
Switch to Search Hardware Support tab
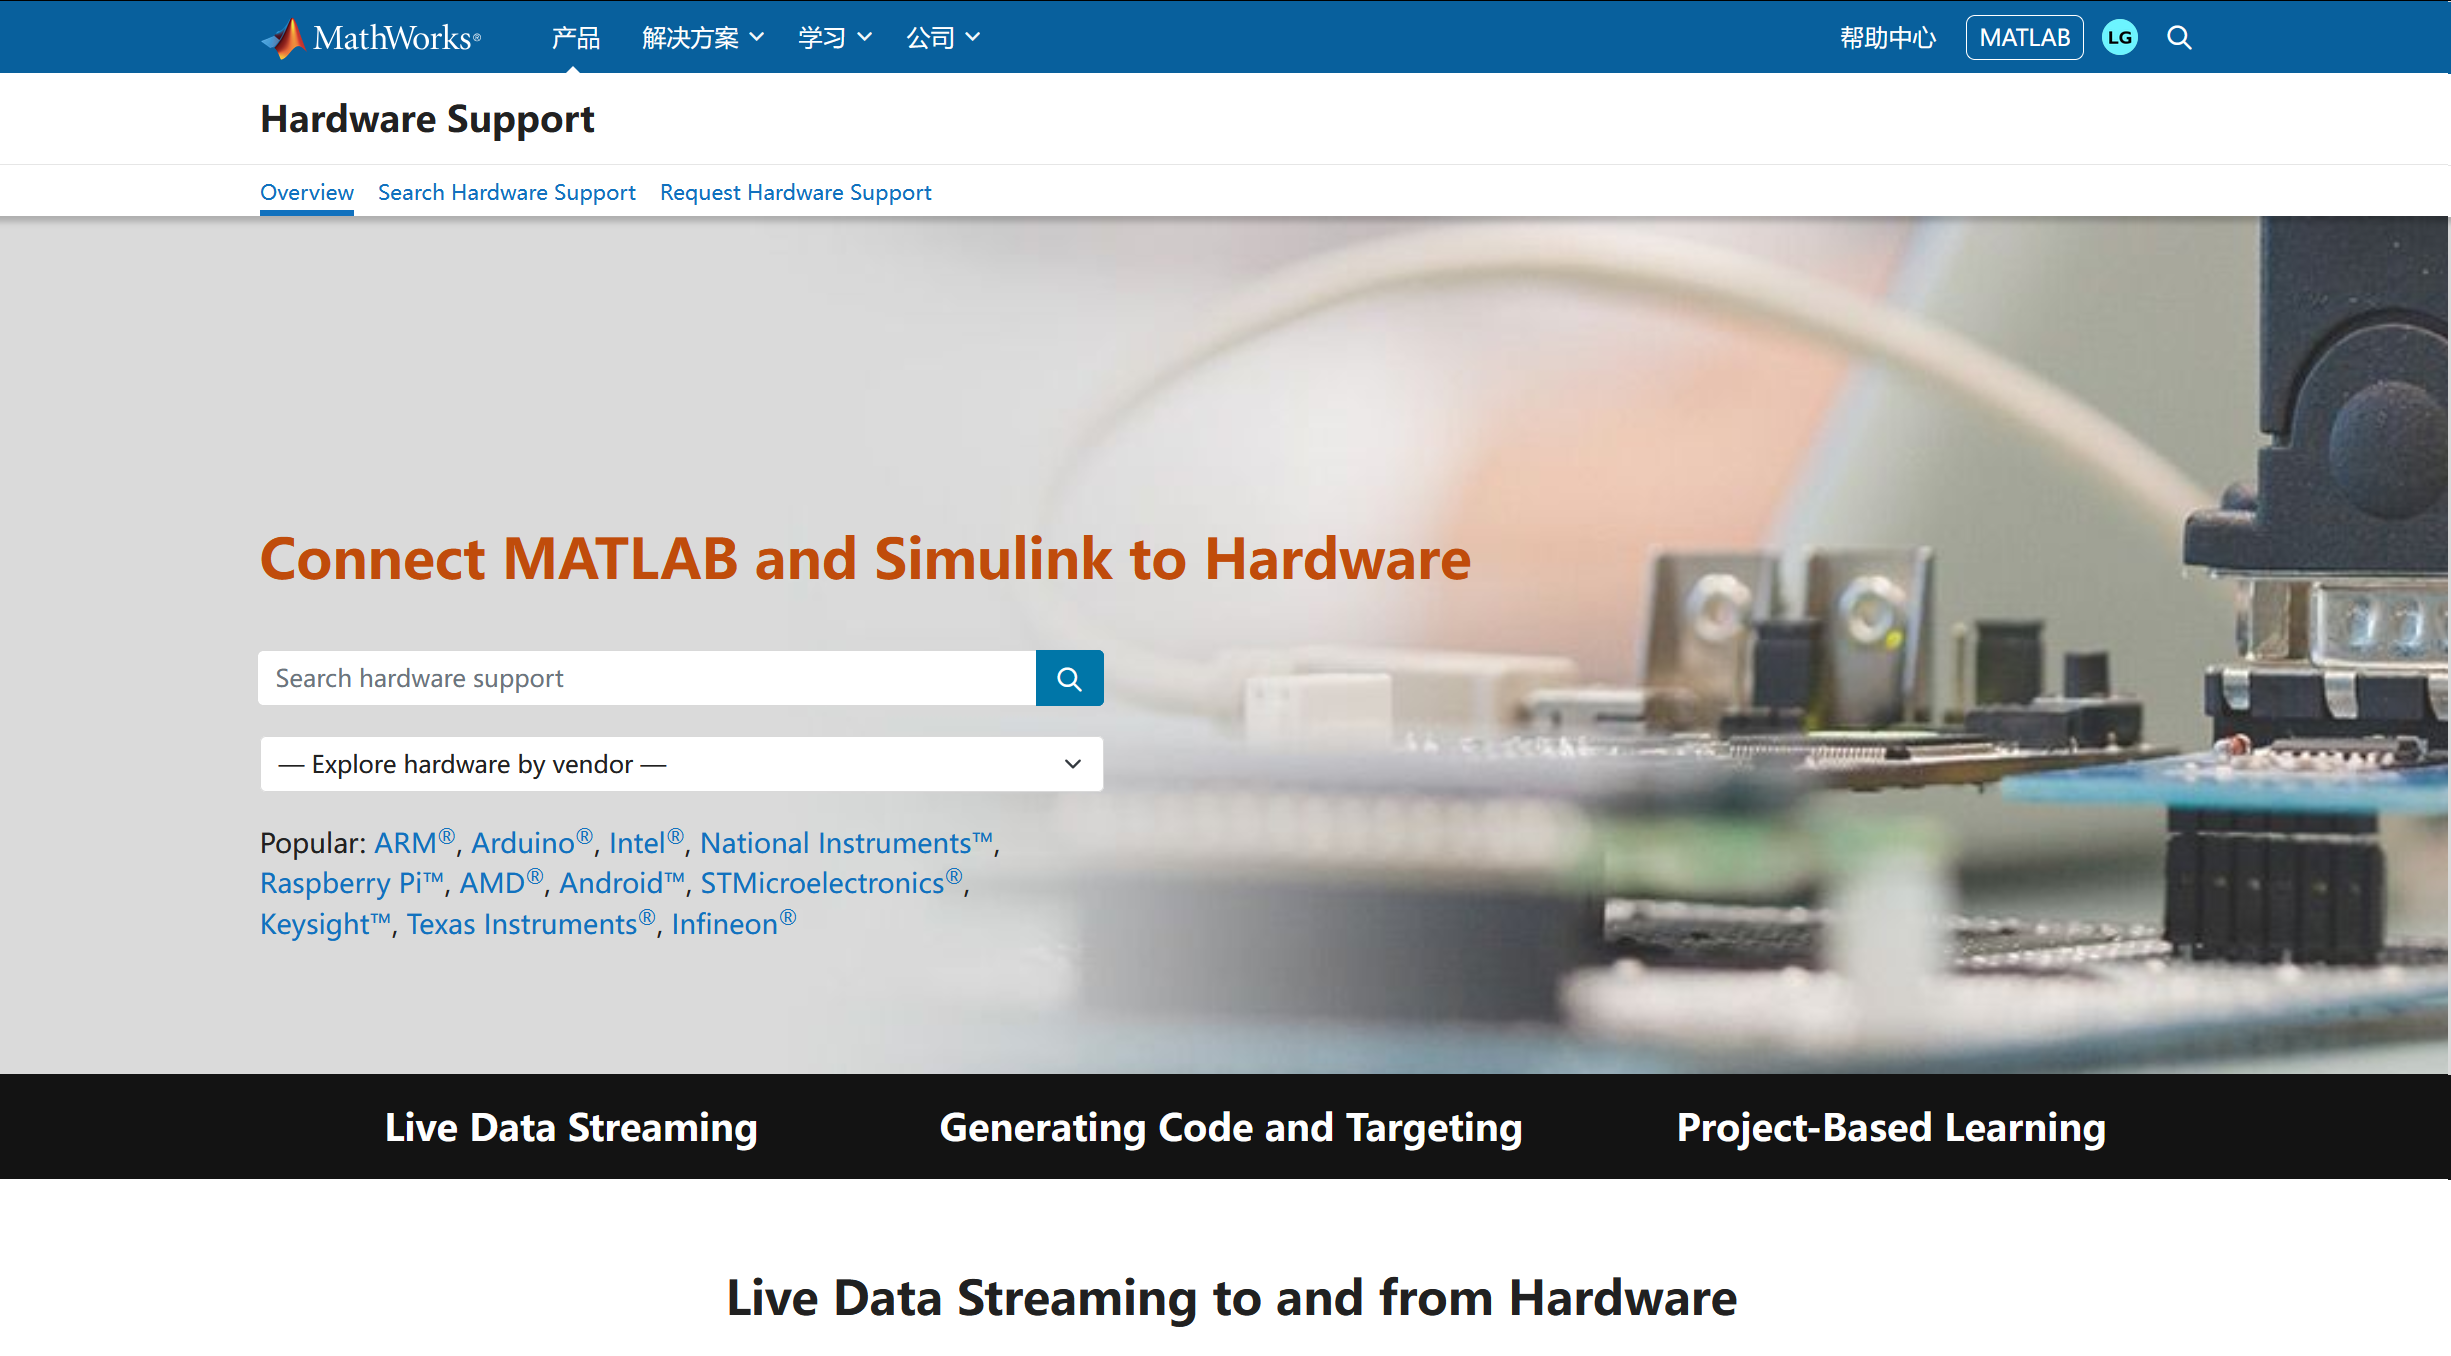(x=506, y=192)
